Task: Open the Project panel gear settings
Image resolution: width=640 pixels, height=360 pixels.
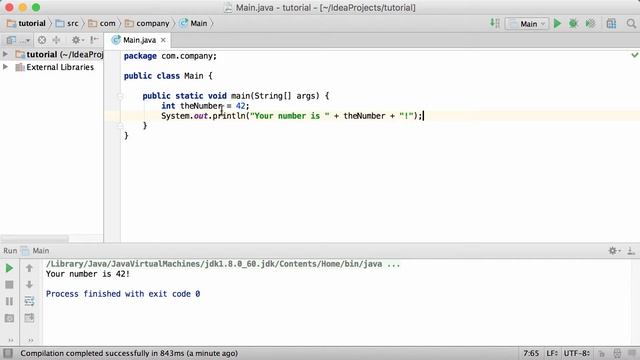Action: 77,40
